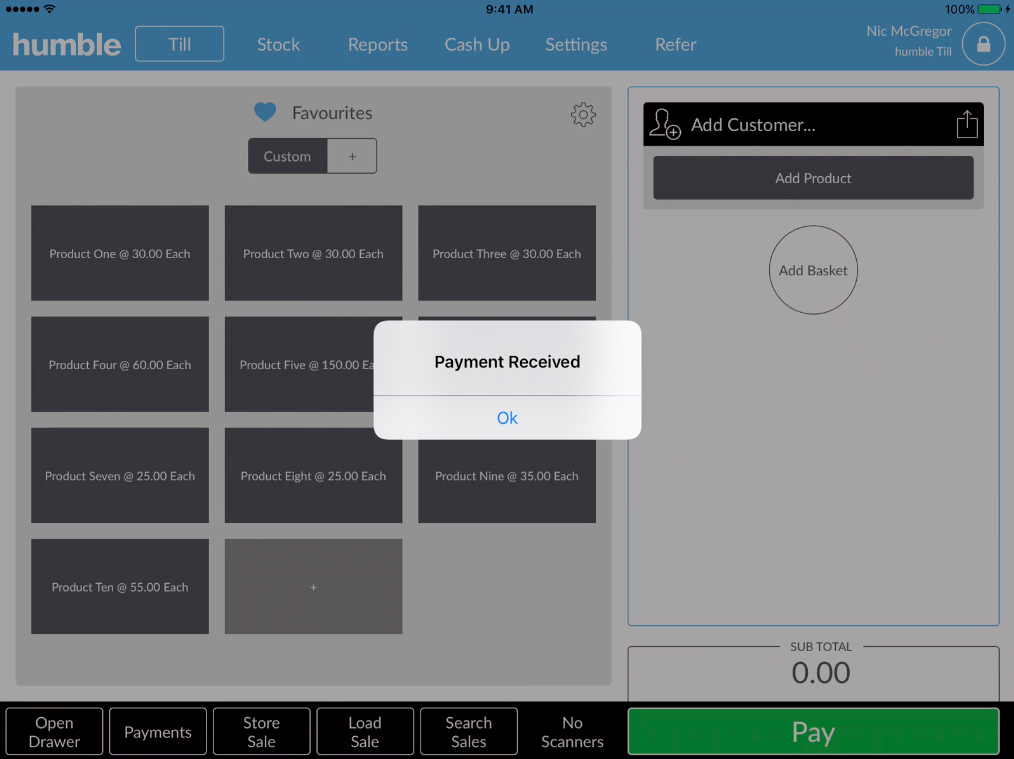Open the Settings tab

tap(576, 45)
